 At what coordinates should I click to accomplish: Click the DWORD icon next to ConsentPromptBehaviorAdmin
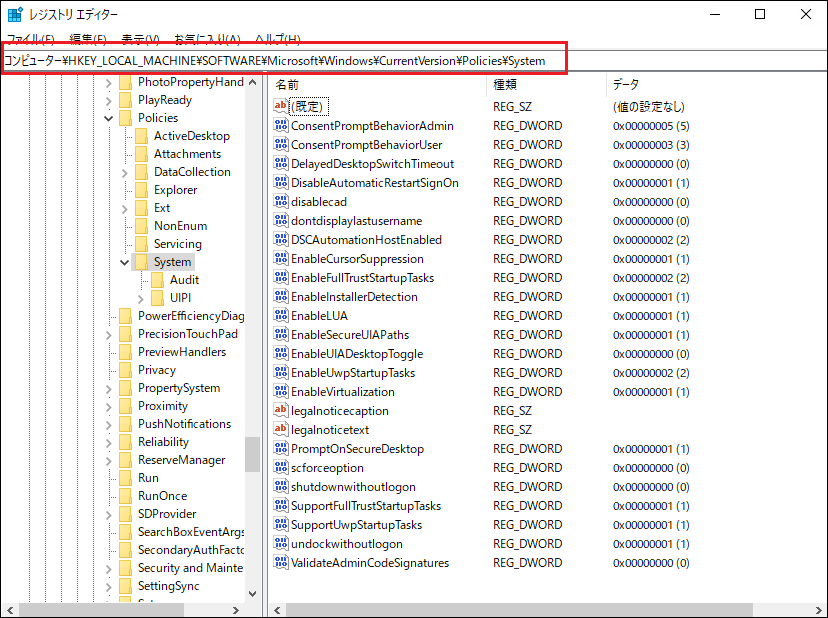click(x=283, y=125)
